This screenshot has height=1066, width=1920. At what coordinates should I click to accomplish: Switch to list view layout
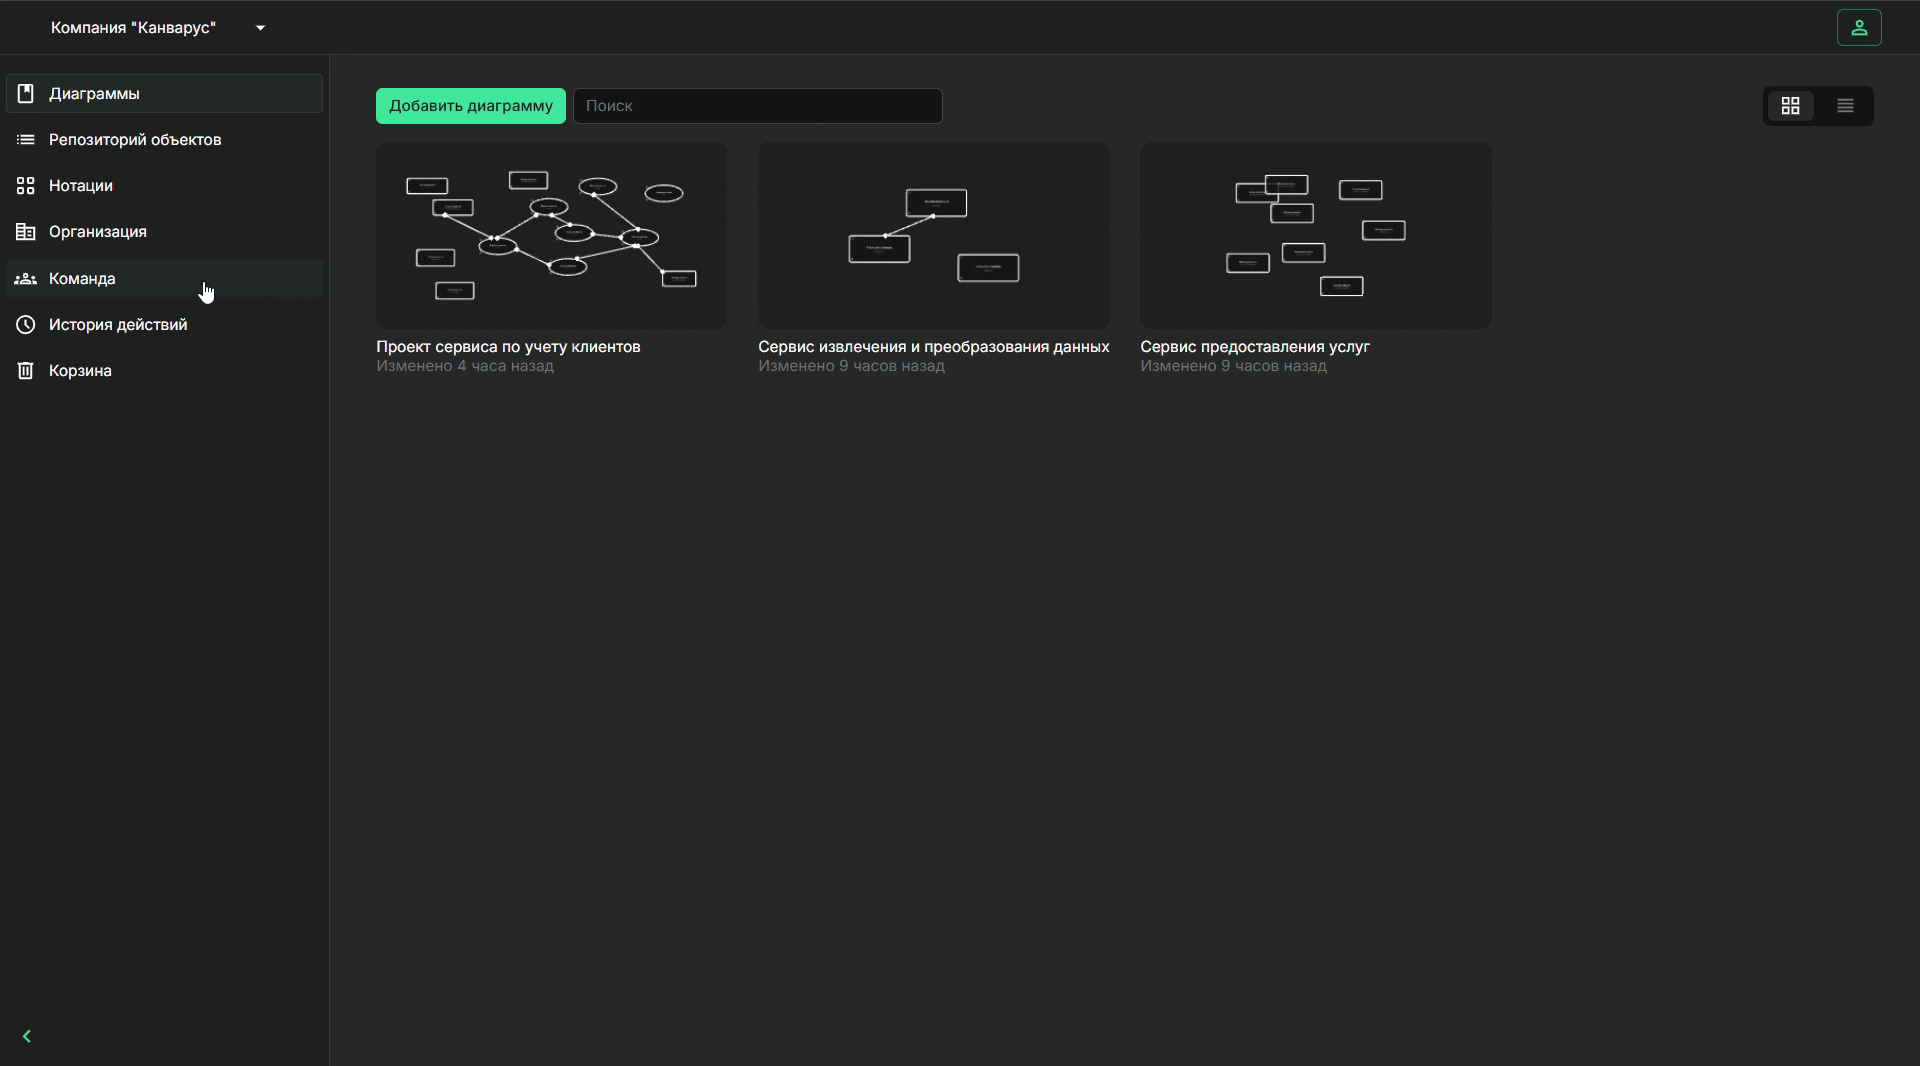[x=1845, y=106]
